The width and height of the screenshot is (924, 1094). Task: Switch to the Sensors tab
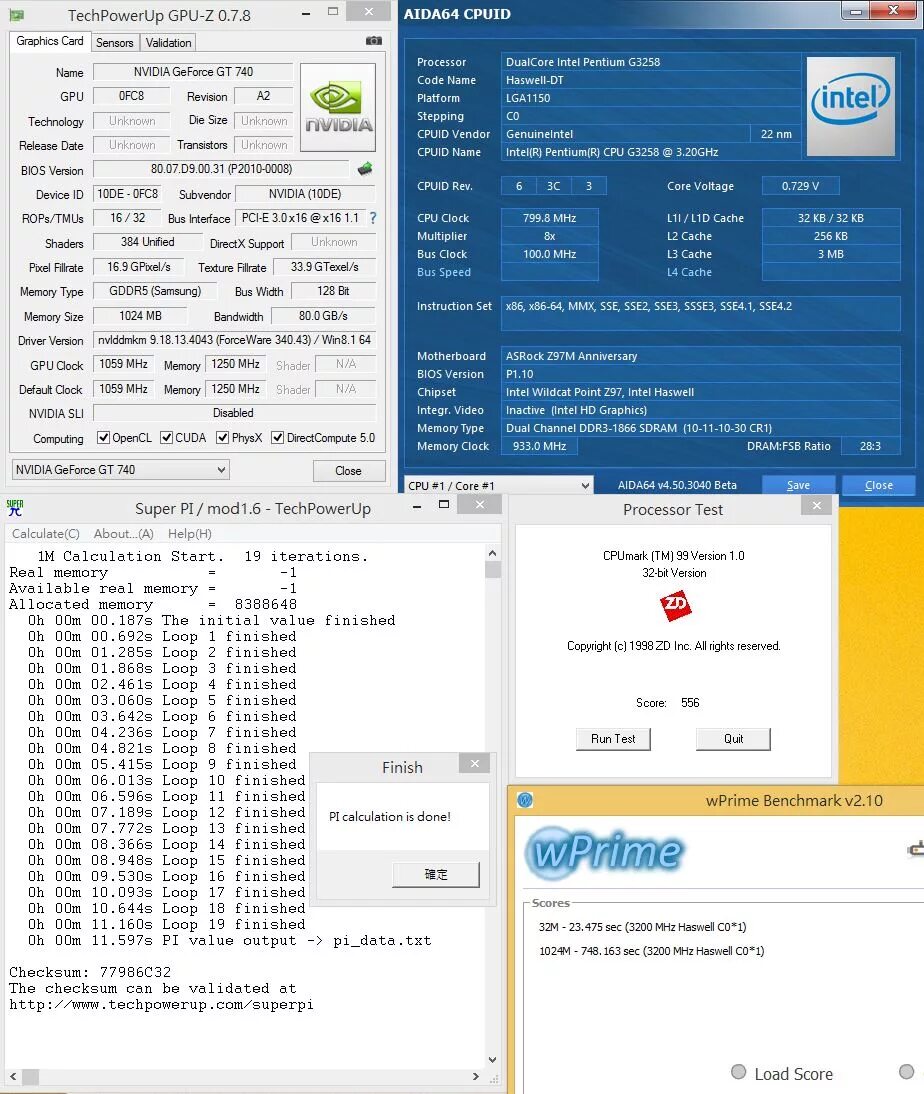[x=114, y=43]
